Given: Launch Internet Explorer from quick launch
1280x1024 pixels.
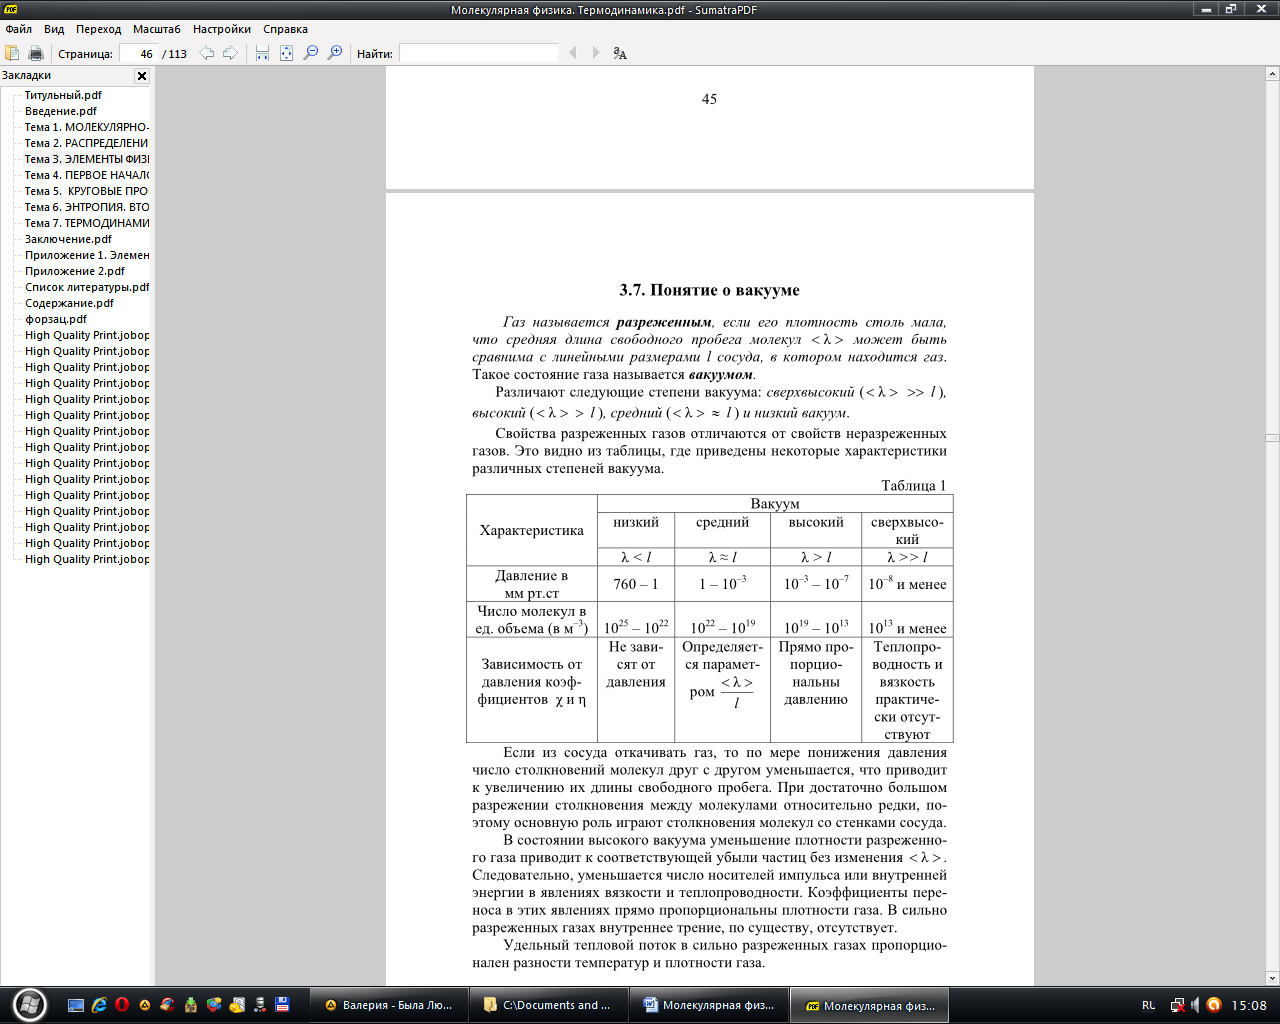Looking at the screenshot, I should (99, 1005).
